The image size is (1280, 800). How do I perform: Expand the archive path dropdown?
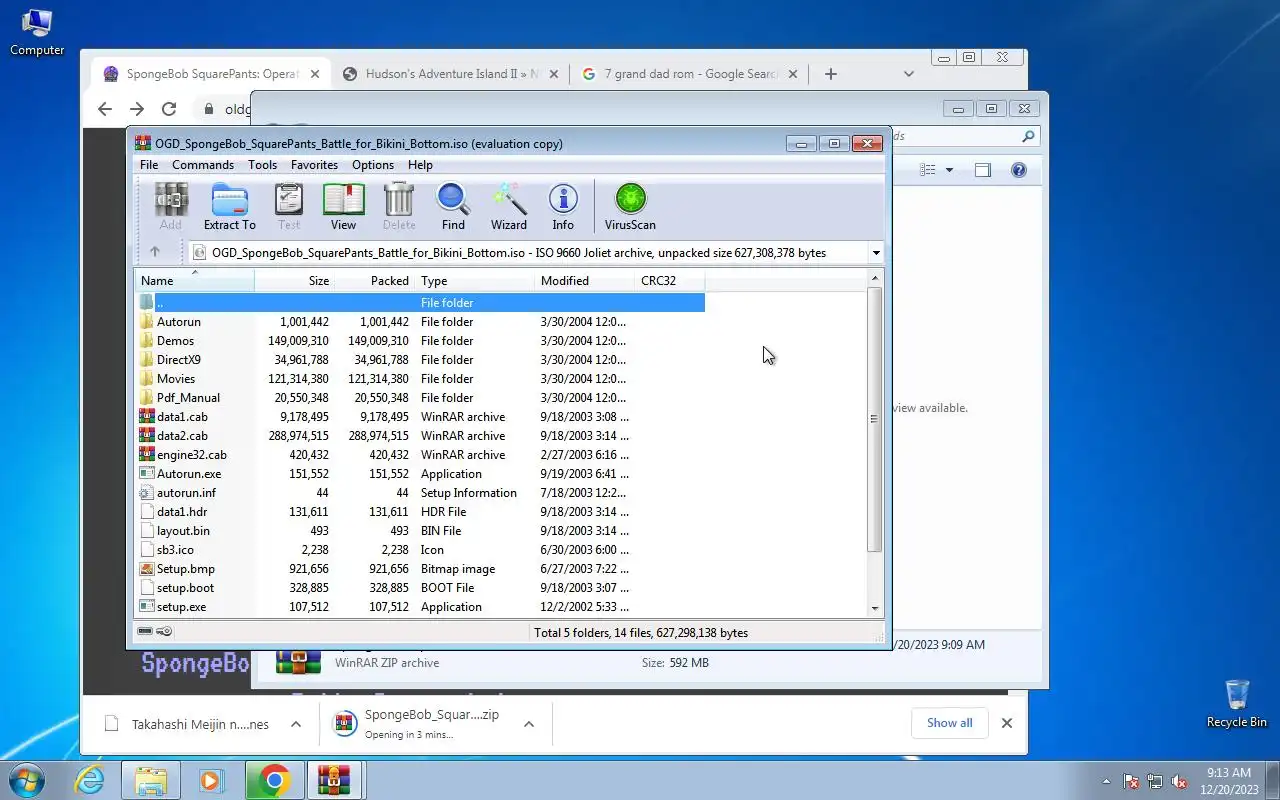point(876,253)
